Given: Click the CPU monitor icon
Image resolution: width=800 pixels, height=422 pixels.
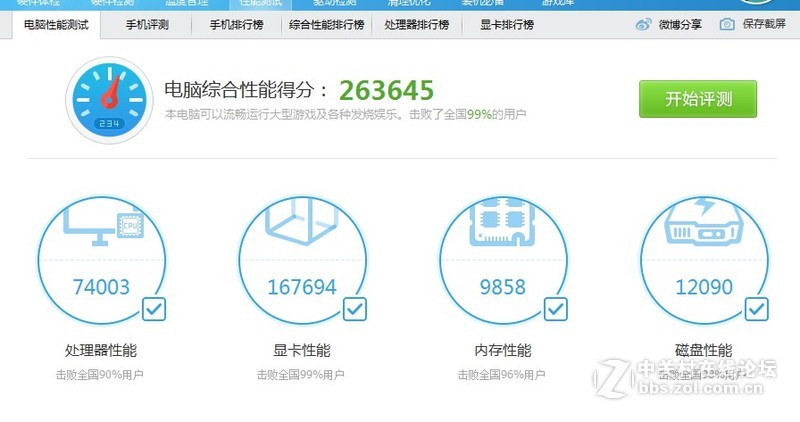Looking at the screenshot, I should 104,225.
